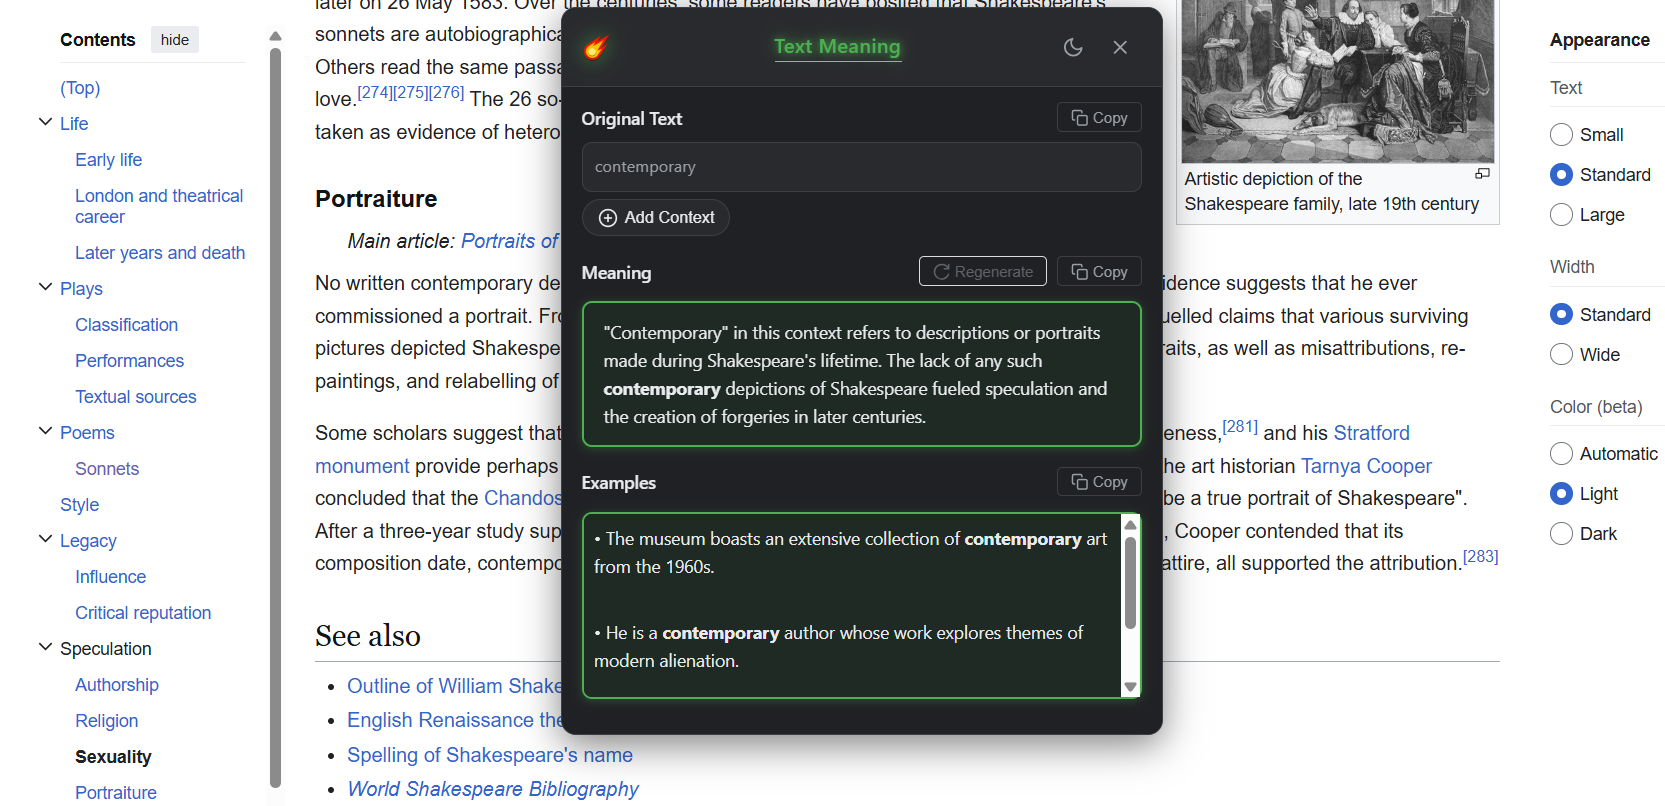This screenshot has width=1665, height=806.
Task: Close the Text Meaning popup
Action: [1120, 47]
